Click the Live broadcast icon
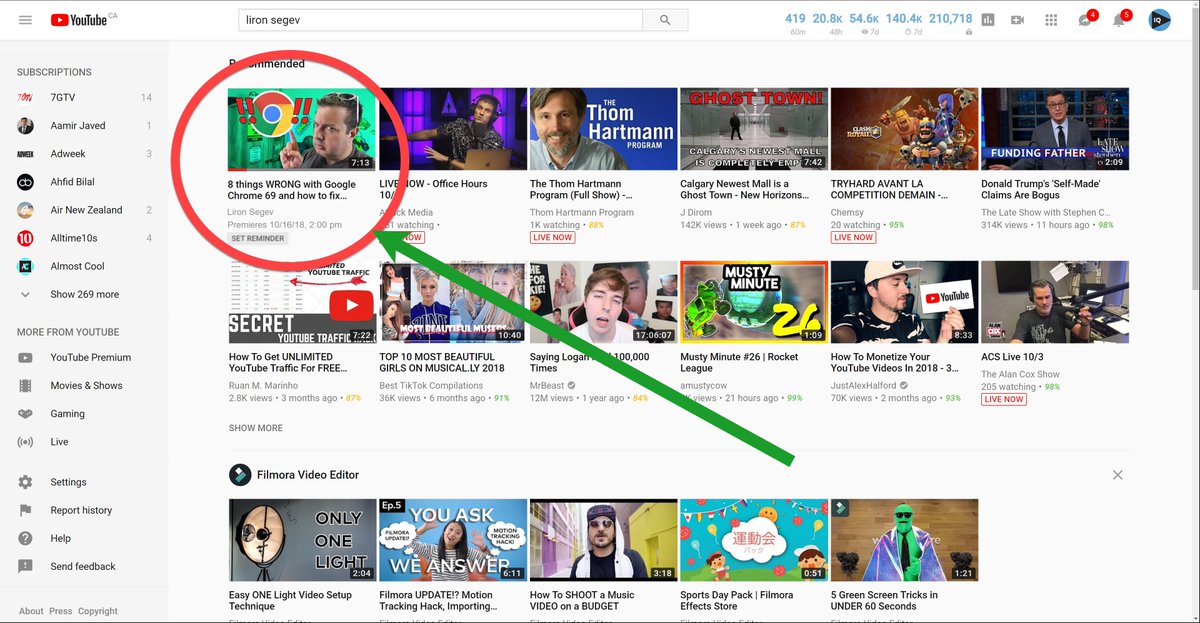The width and height of the screenshot is (1200, 623). (26, 441)
